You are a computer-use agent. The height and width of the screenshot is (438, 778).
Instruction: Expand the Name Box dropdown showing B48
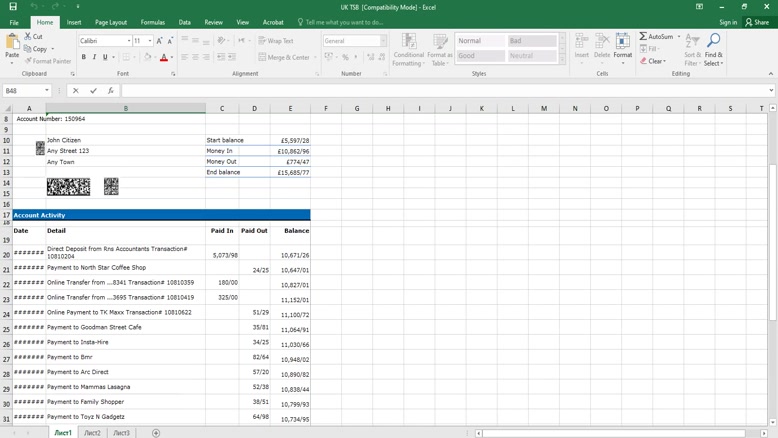coord(47,91)
